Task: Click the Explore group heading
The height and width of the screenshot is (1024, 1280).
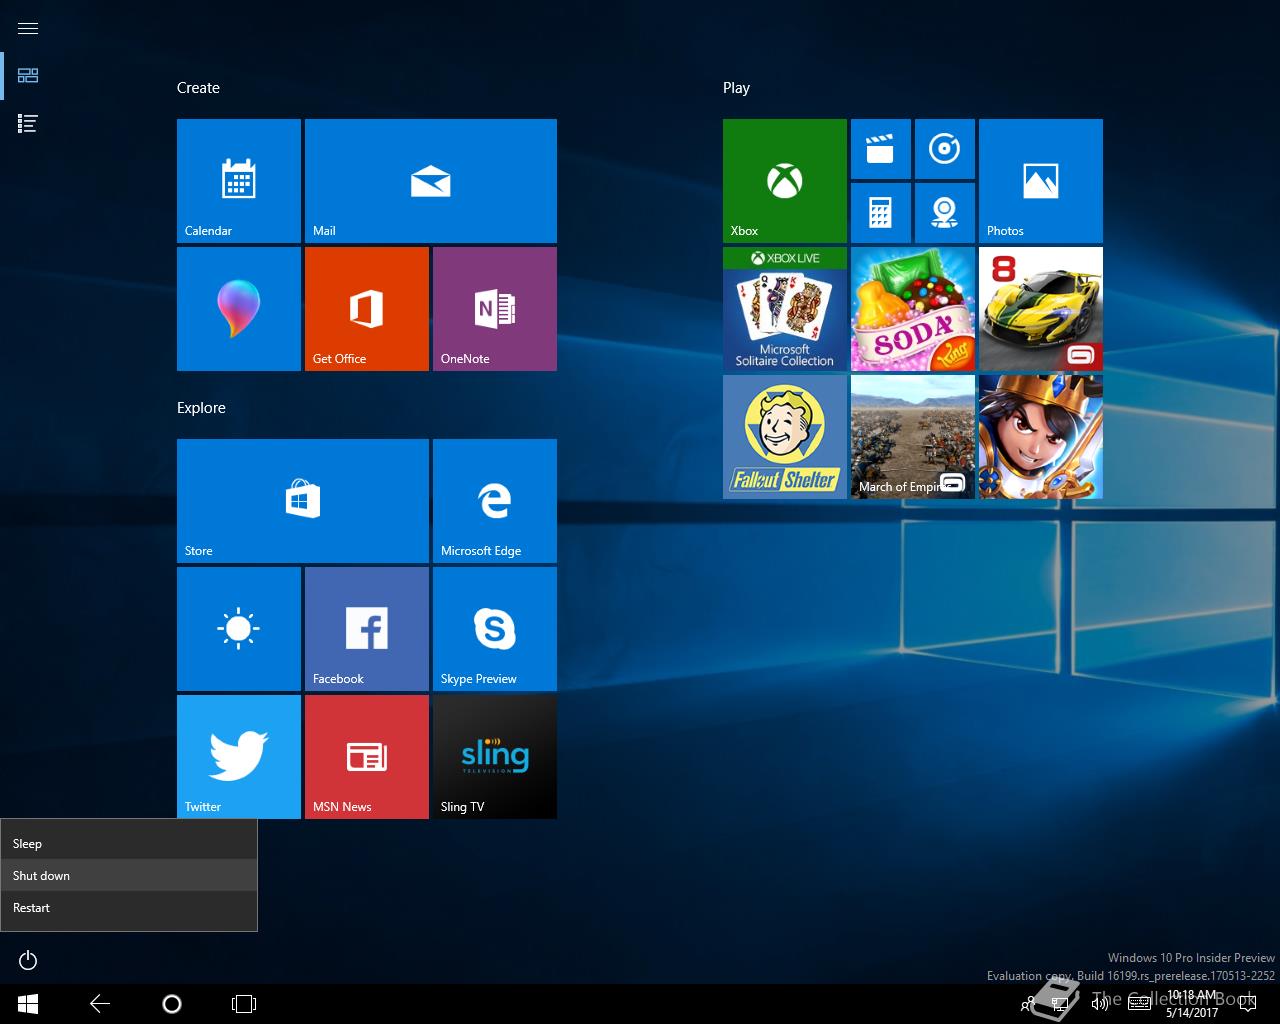Action: tap(201, 408)
